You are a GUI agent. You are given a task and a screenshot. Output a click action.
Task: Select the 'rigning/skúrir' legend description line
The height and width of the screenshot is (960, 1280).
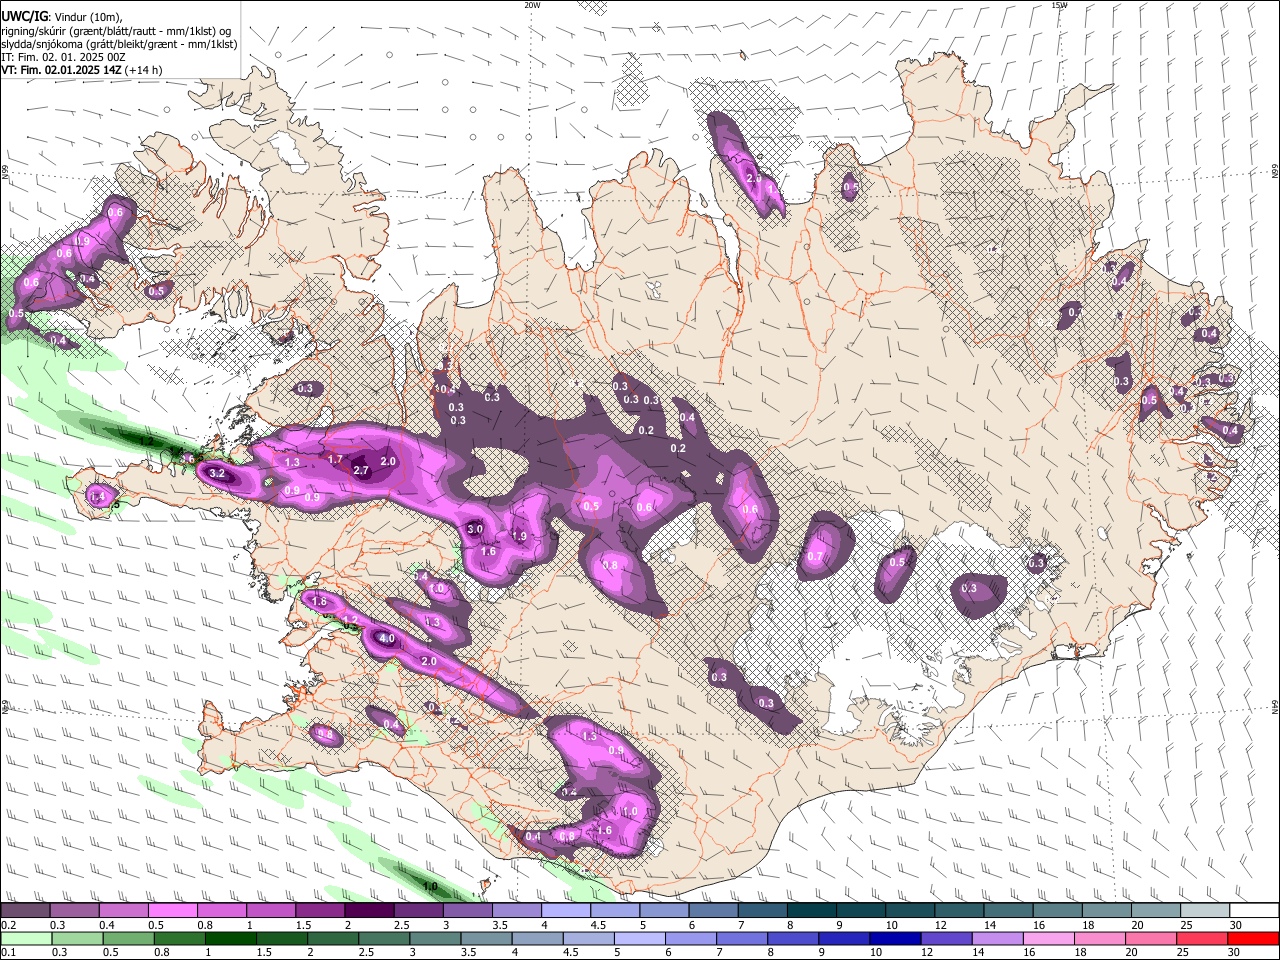[116, 31]
